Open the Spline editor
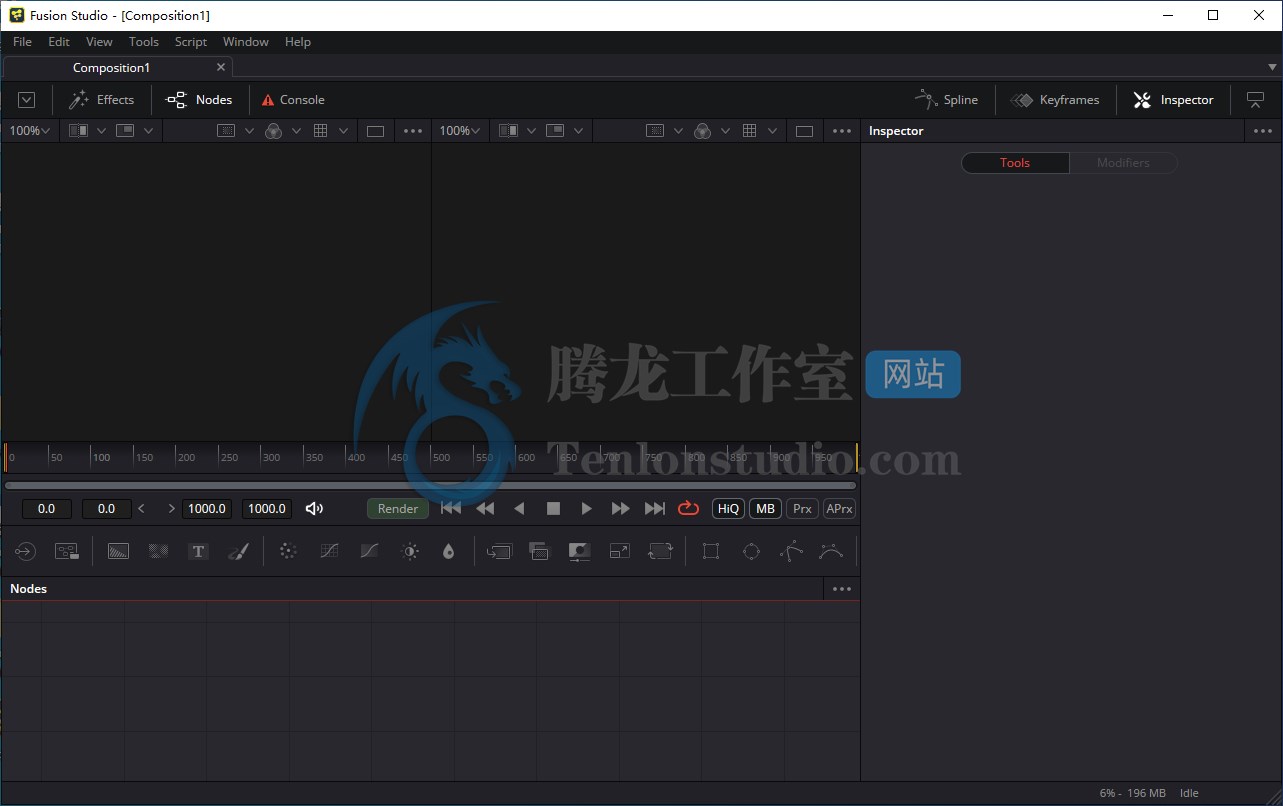 tap(946, 100)
